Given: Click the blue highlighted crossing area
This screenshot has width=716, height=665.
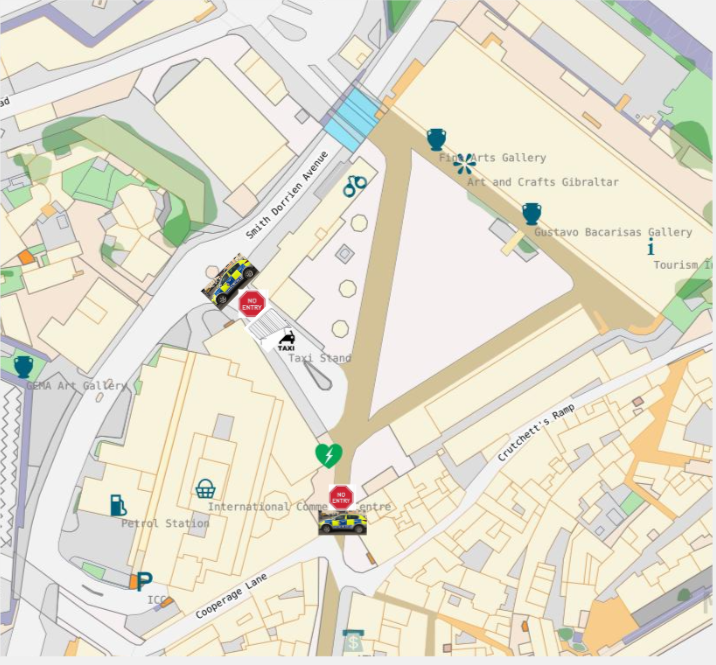Looking at the screenshot, I should pos(353,120).
